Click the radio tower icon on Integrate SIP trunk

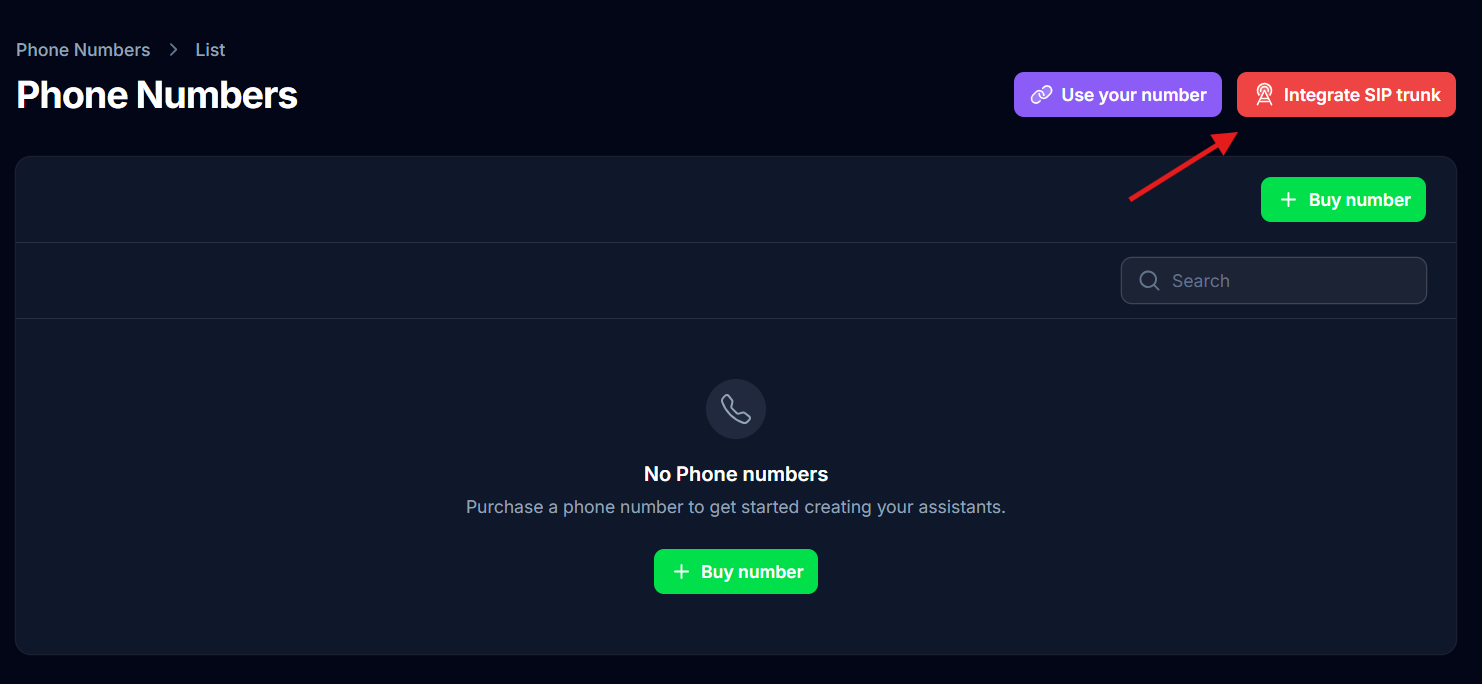(1265, 94)
